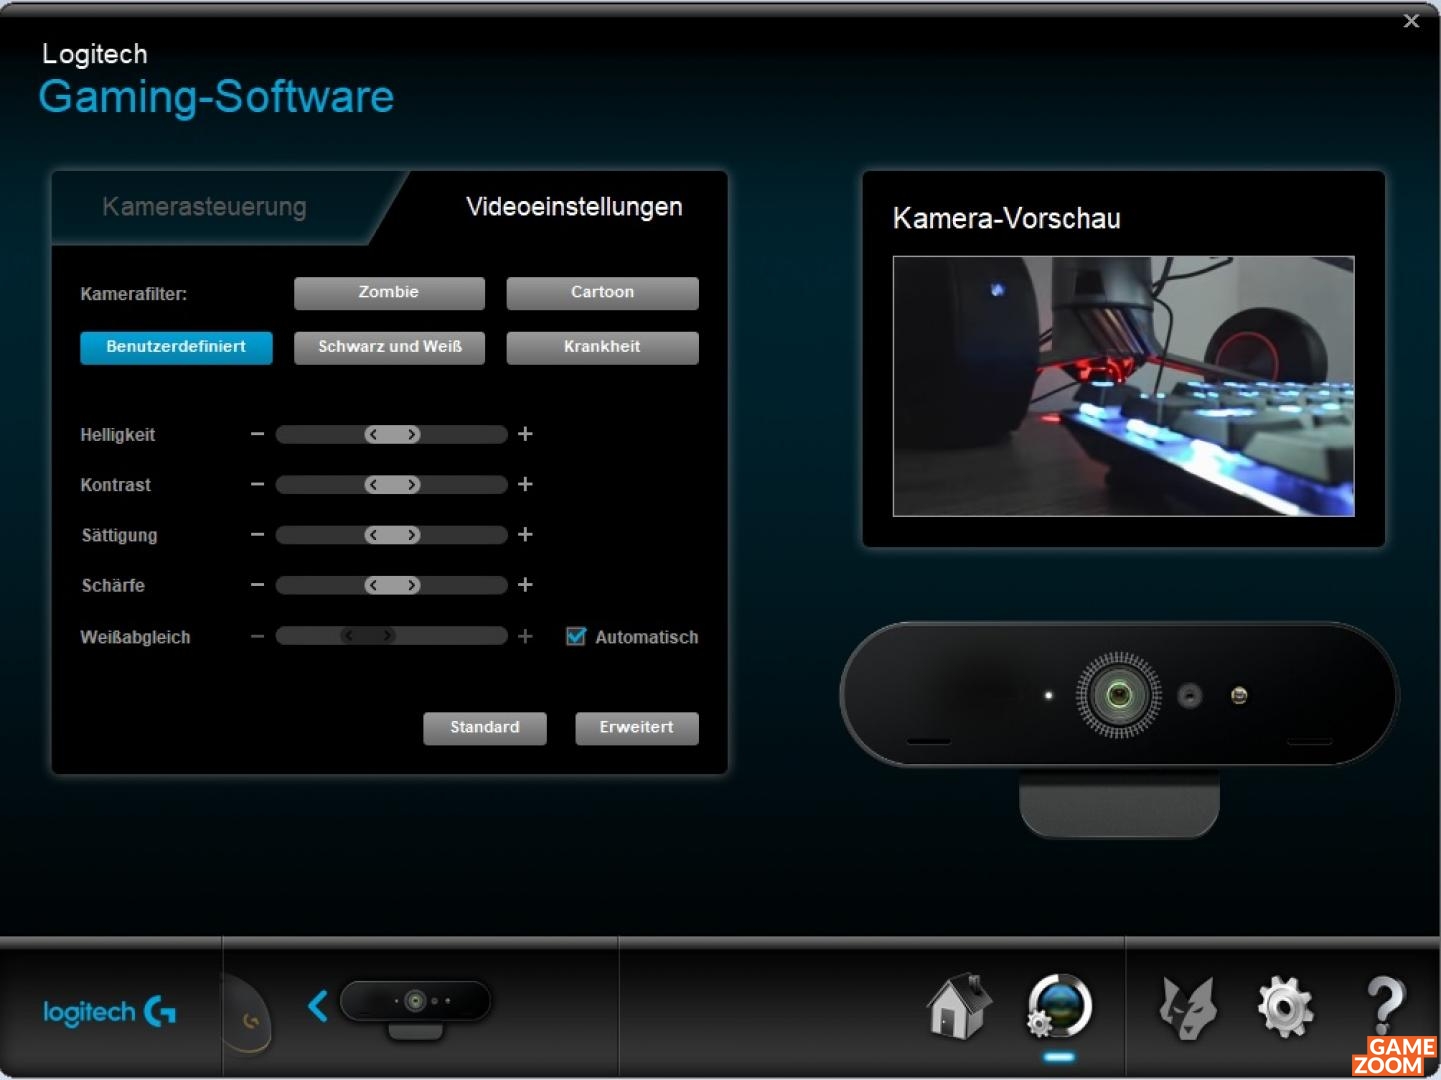Click the Gaming-Software title text
The image size is (1441, 1080).
coord(216,96)
